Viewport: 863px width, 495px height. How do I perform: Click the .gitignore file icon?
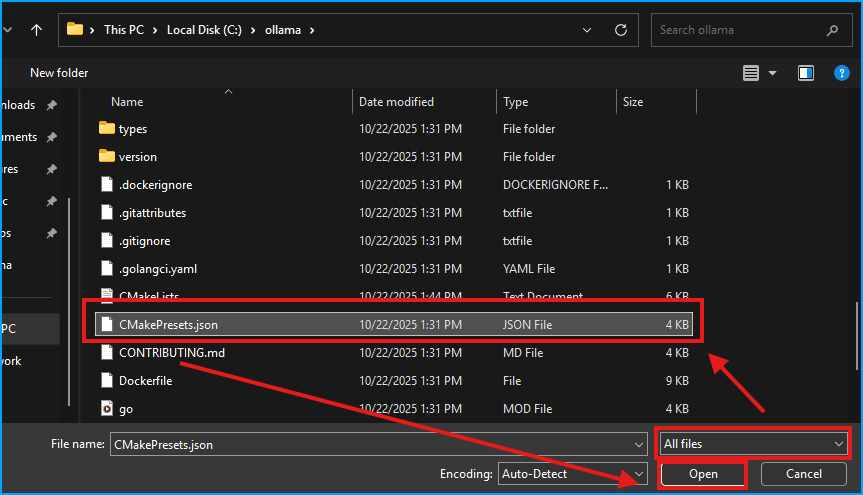click(107, 241)
